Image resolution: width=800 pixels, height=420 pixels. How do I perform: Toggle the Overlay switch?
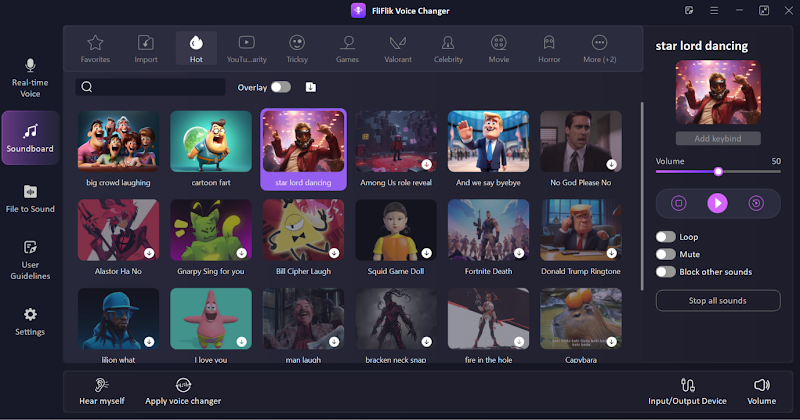(x=281, y=87)
